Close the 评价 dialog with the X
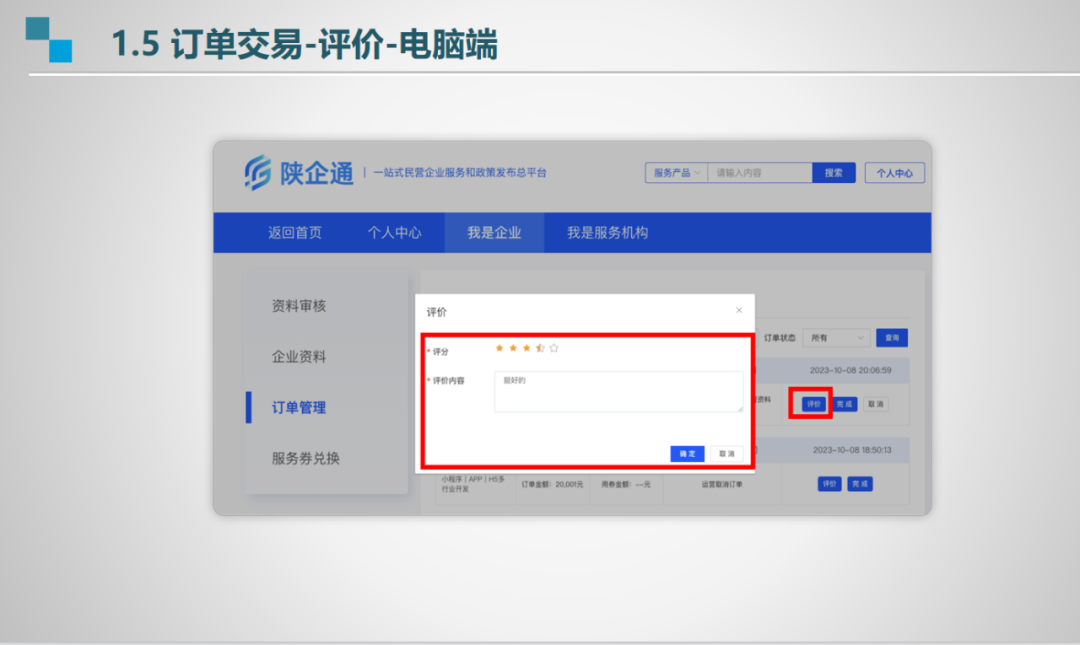This screenshot has height=645, width=1080. (x=739, y=311)
